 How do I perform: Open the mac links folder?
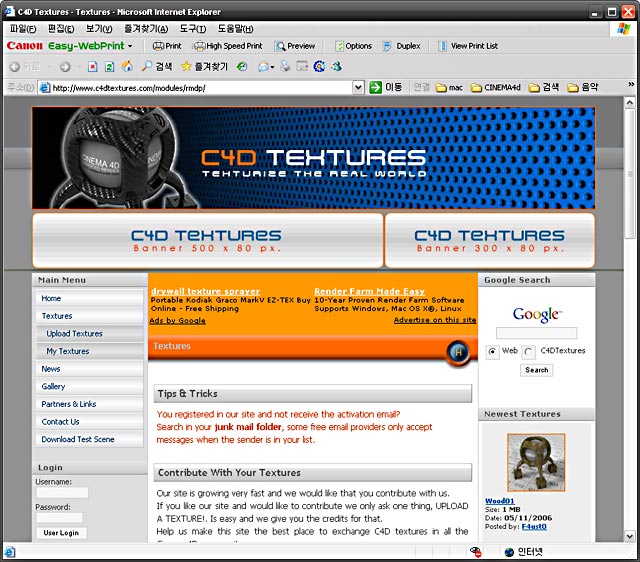click(449, 88)
